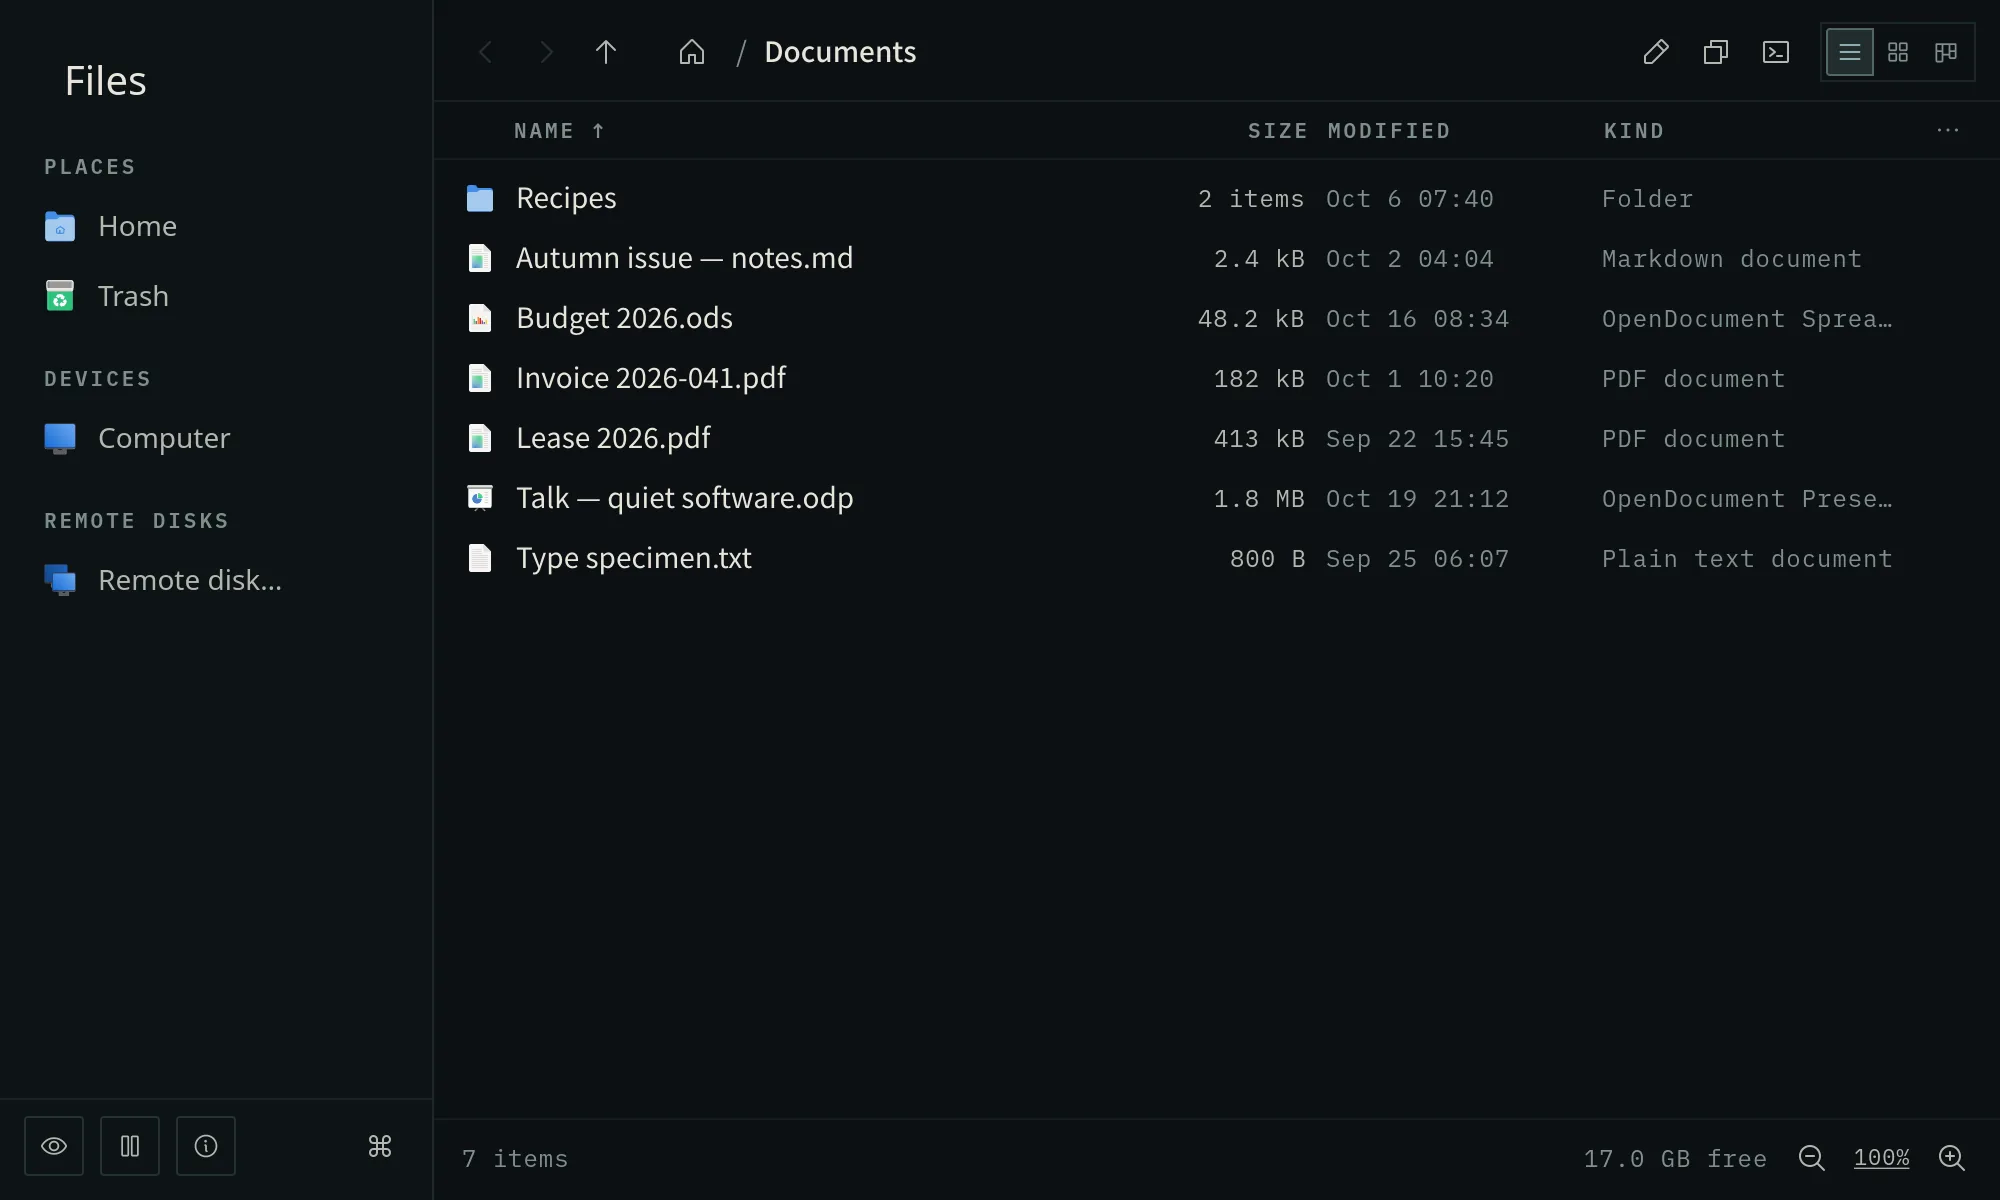Click the Recipes folder icon
The image size is (2000, 1200).
(x=480, y=198)
